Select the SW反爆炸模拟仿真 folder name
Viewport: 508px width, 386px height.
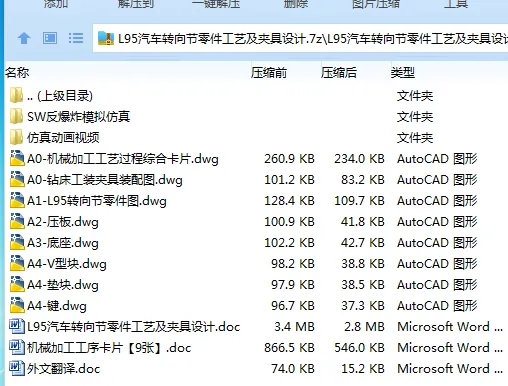pos(78,117)
